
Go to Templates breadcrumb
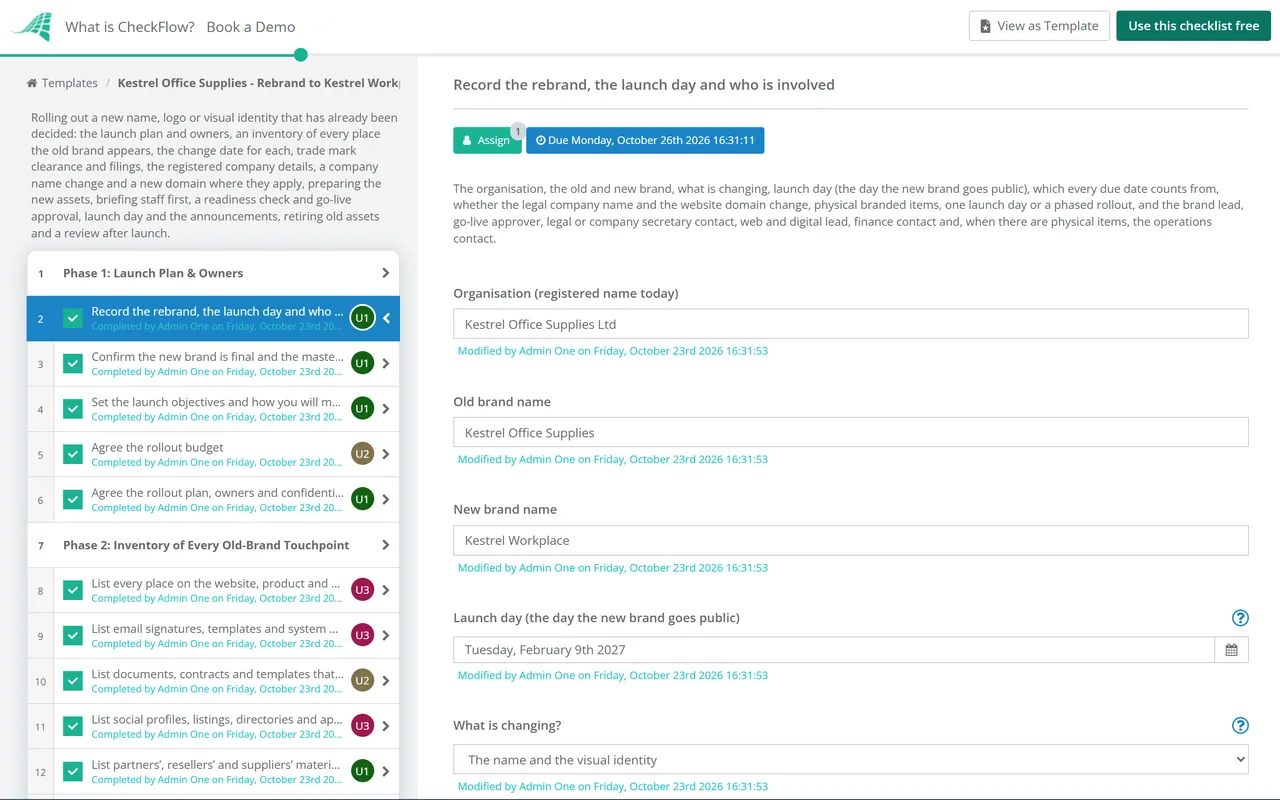70,83
